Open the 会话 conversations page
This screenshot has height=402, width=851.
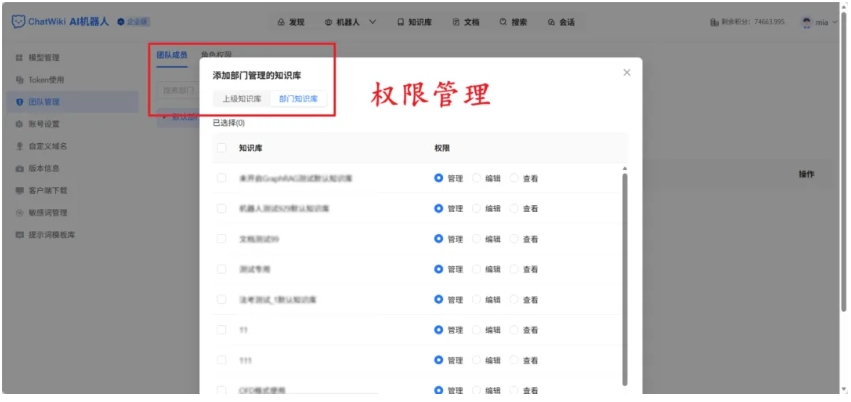pyautogui.click(x=561, y=23)
